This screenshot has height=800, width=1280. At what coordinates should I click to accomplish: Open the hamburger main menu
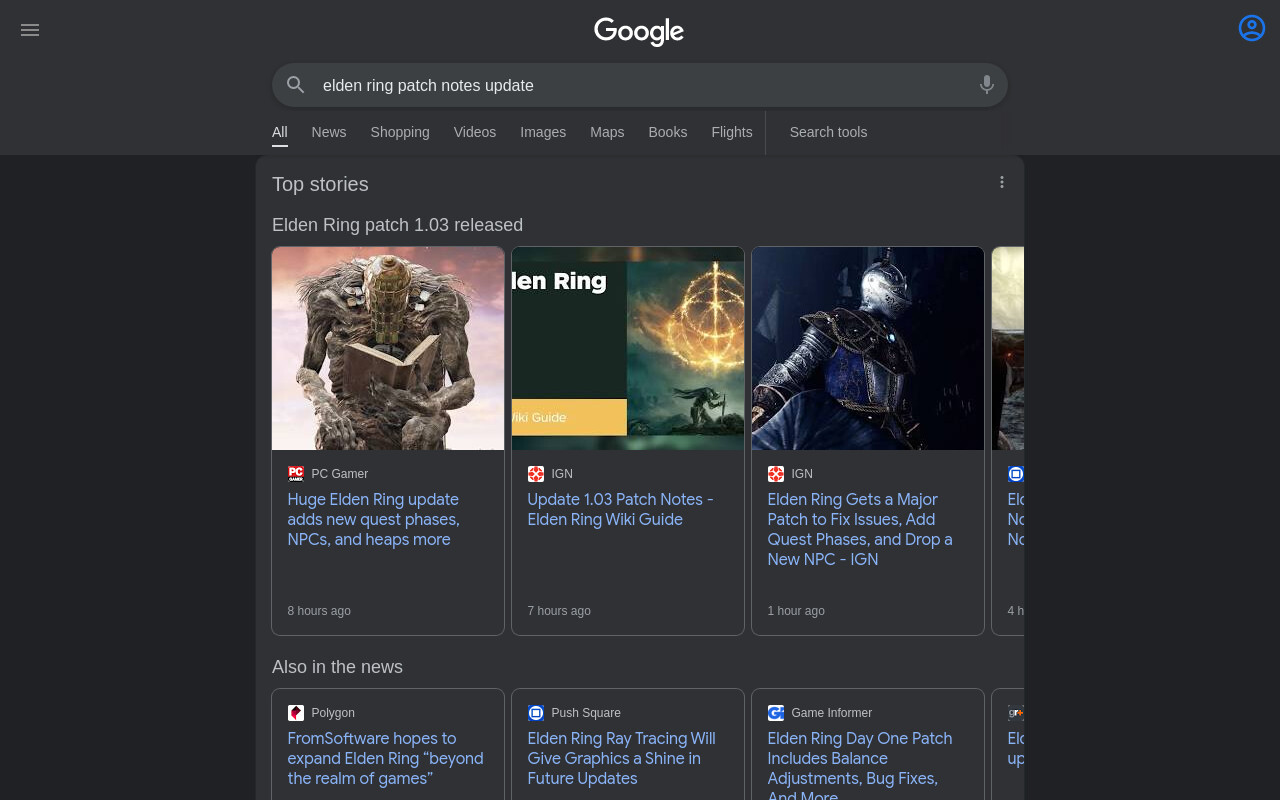[30, 30]
